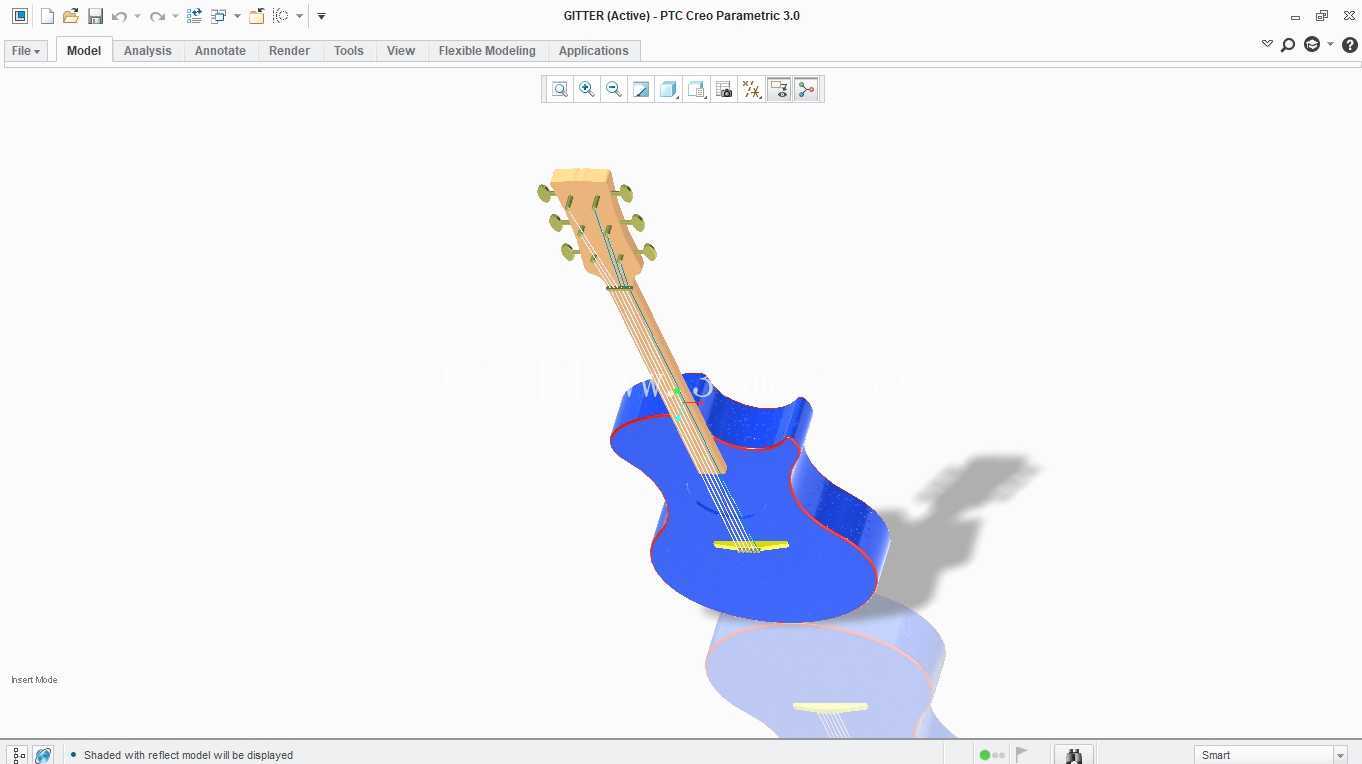Viewport: 1362px width, 764px height.
Task: Expand the Learning Connector dropdown arrow
Action: pos(1330,45)
